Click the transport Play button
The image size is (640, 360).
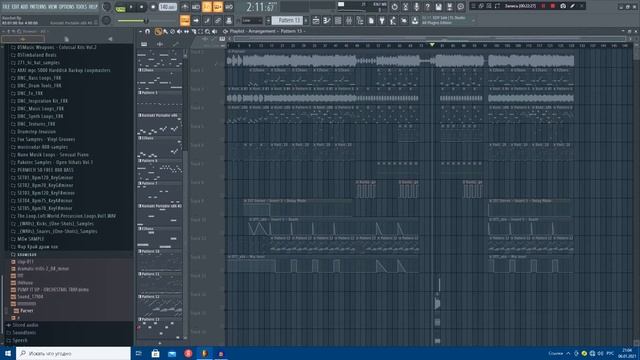coord(131,7)
